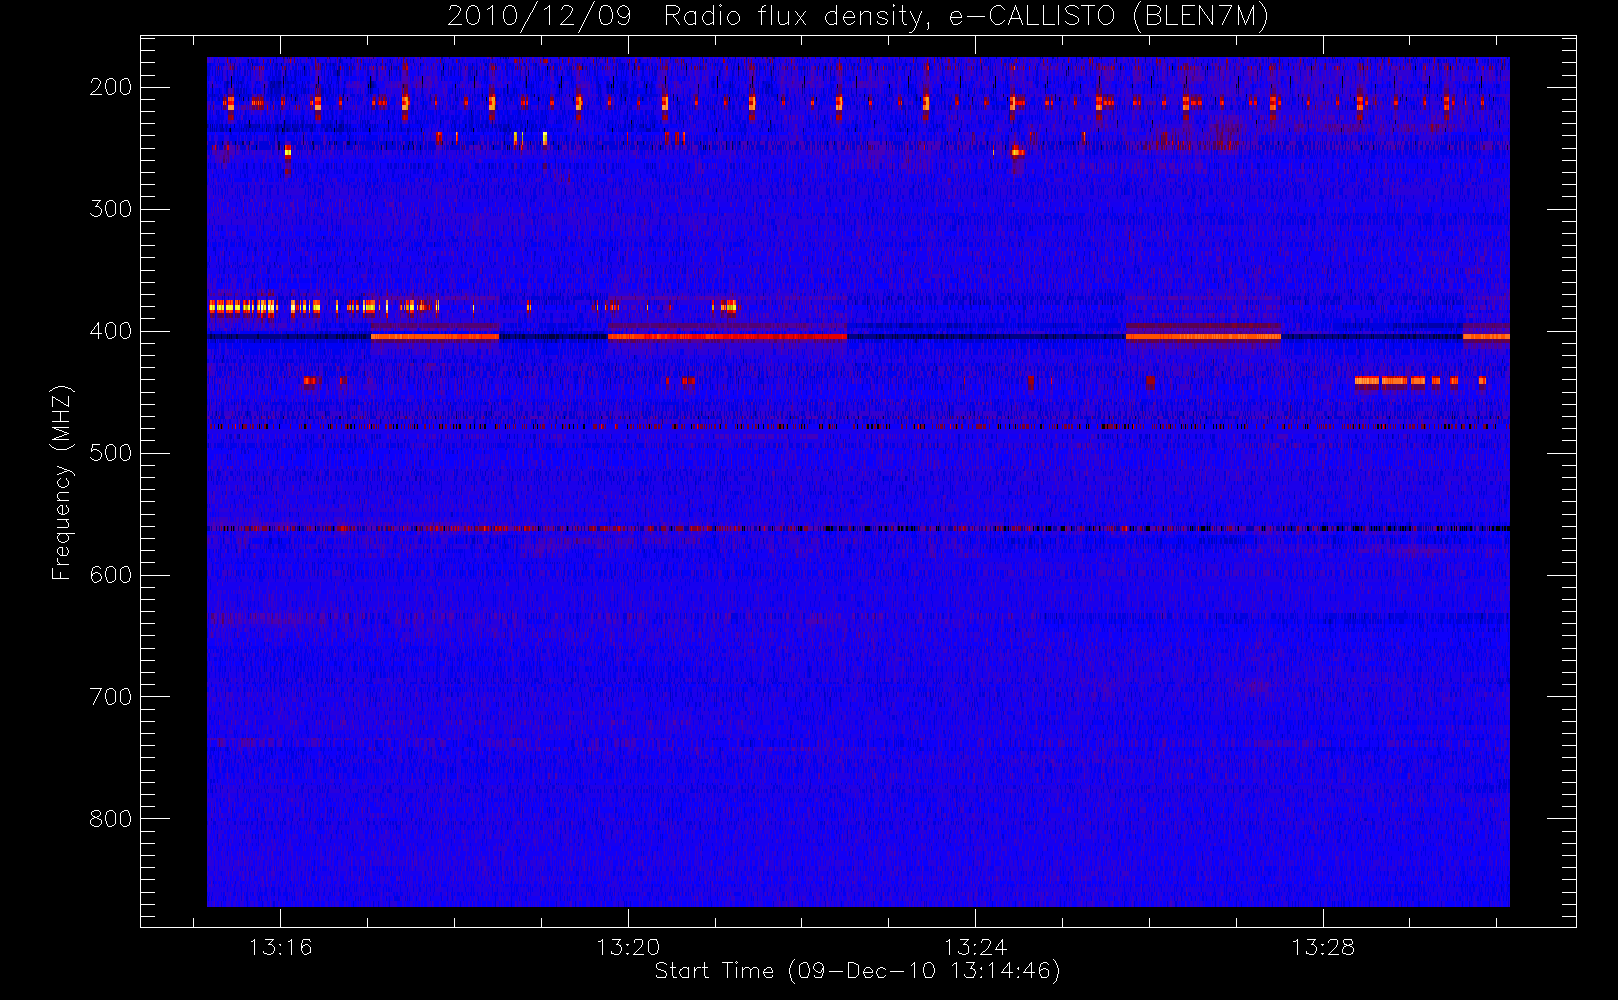Select the 500 frequency tick label
Image resolution: width=1618 pixels, height=1000 pixels.
coord(110,453)
